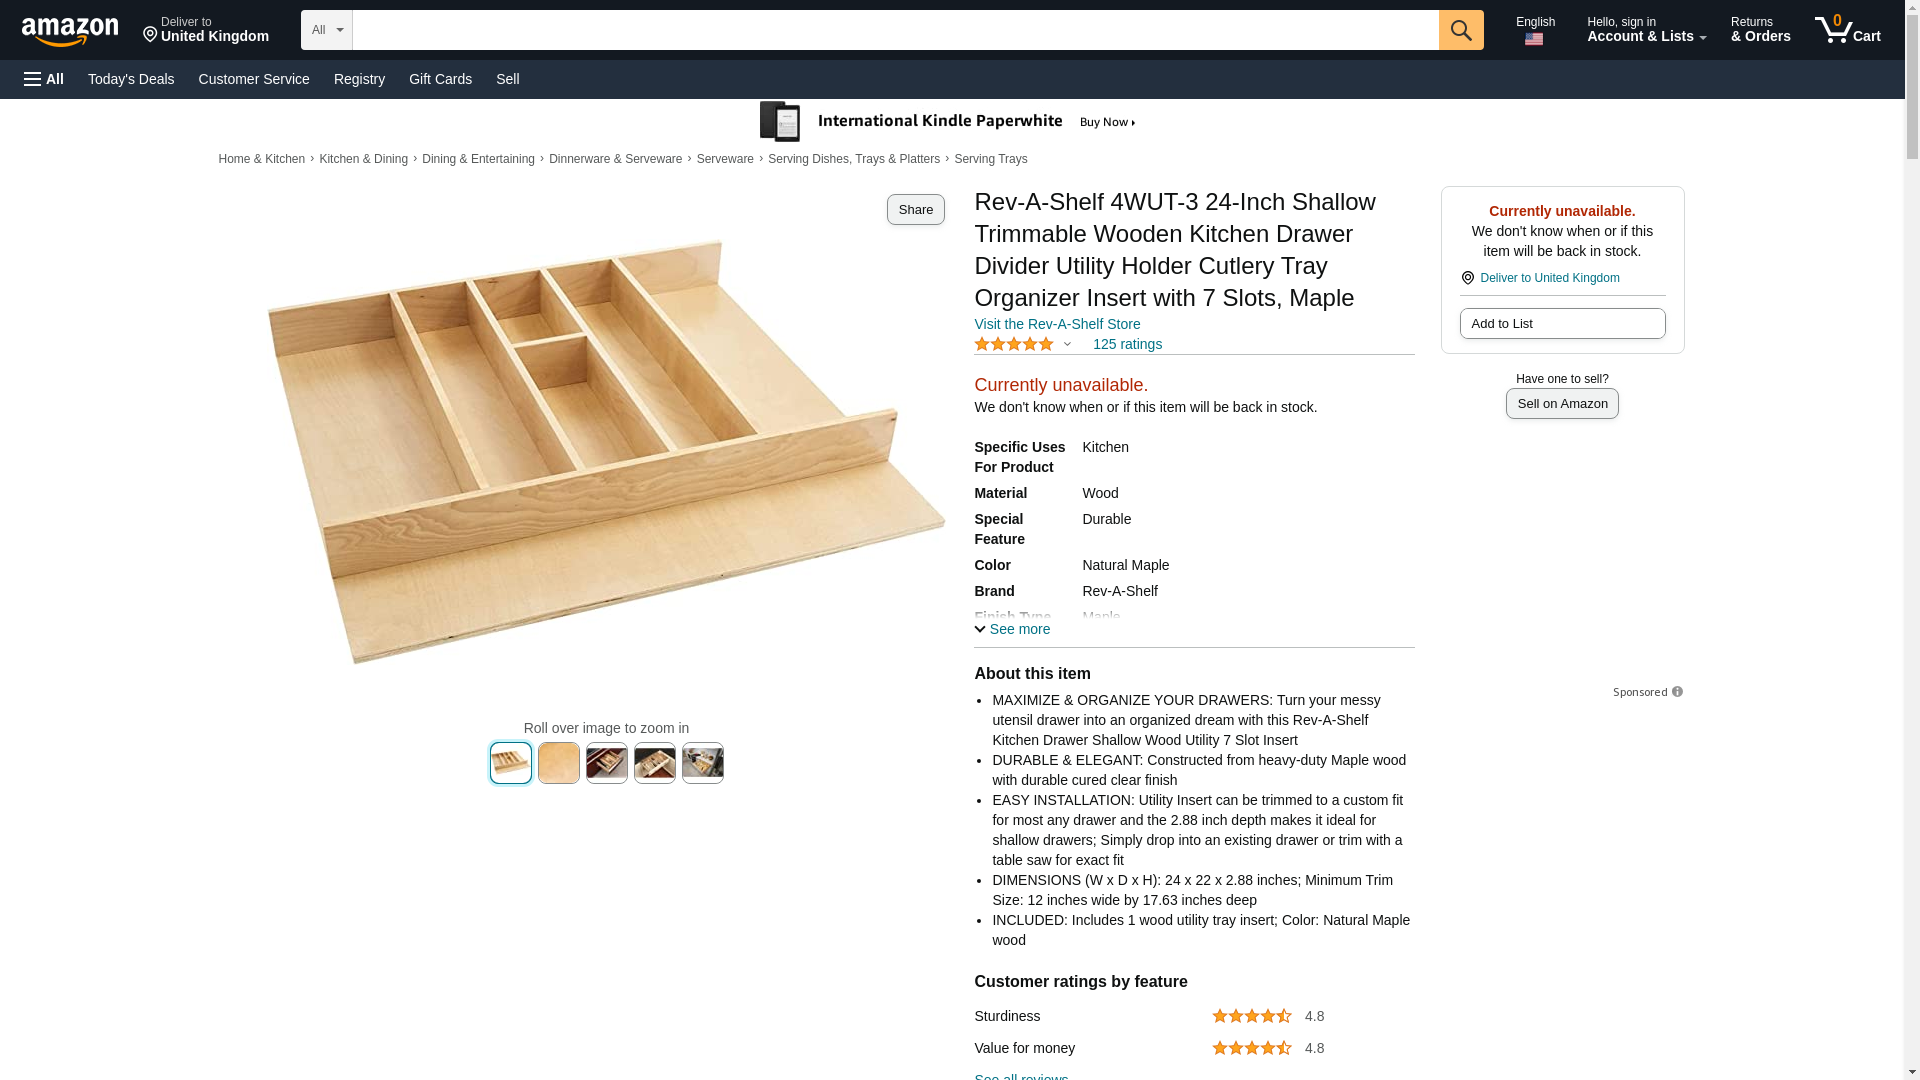Click the Add to List button
Image resolution: width=1920 pixels, height=1080 pixels.
(x=1562, y=323)
